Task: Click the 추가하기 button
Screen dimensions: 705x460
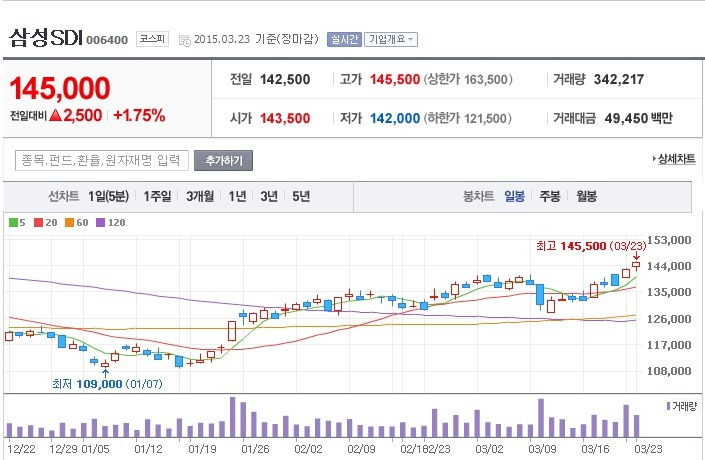Action: point(223,161)
